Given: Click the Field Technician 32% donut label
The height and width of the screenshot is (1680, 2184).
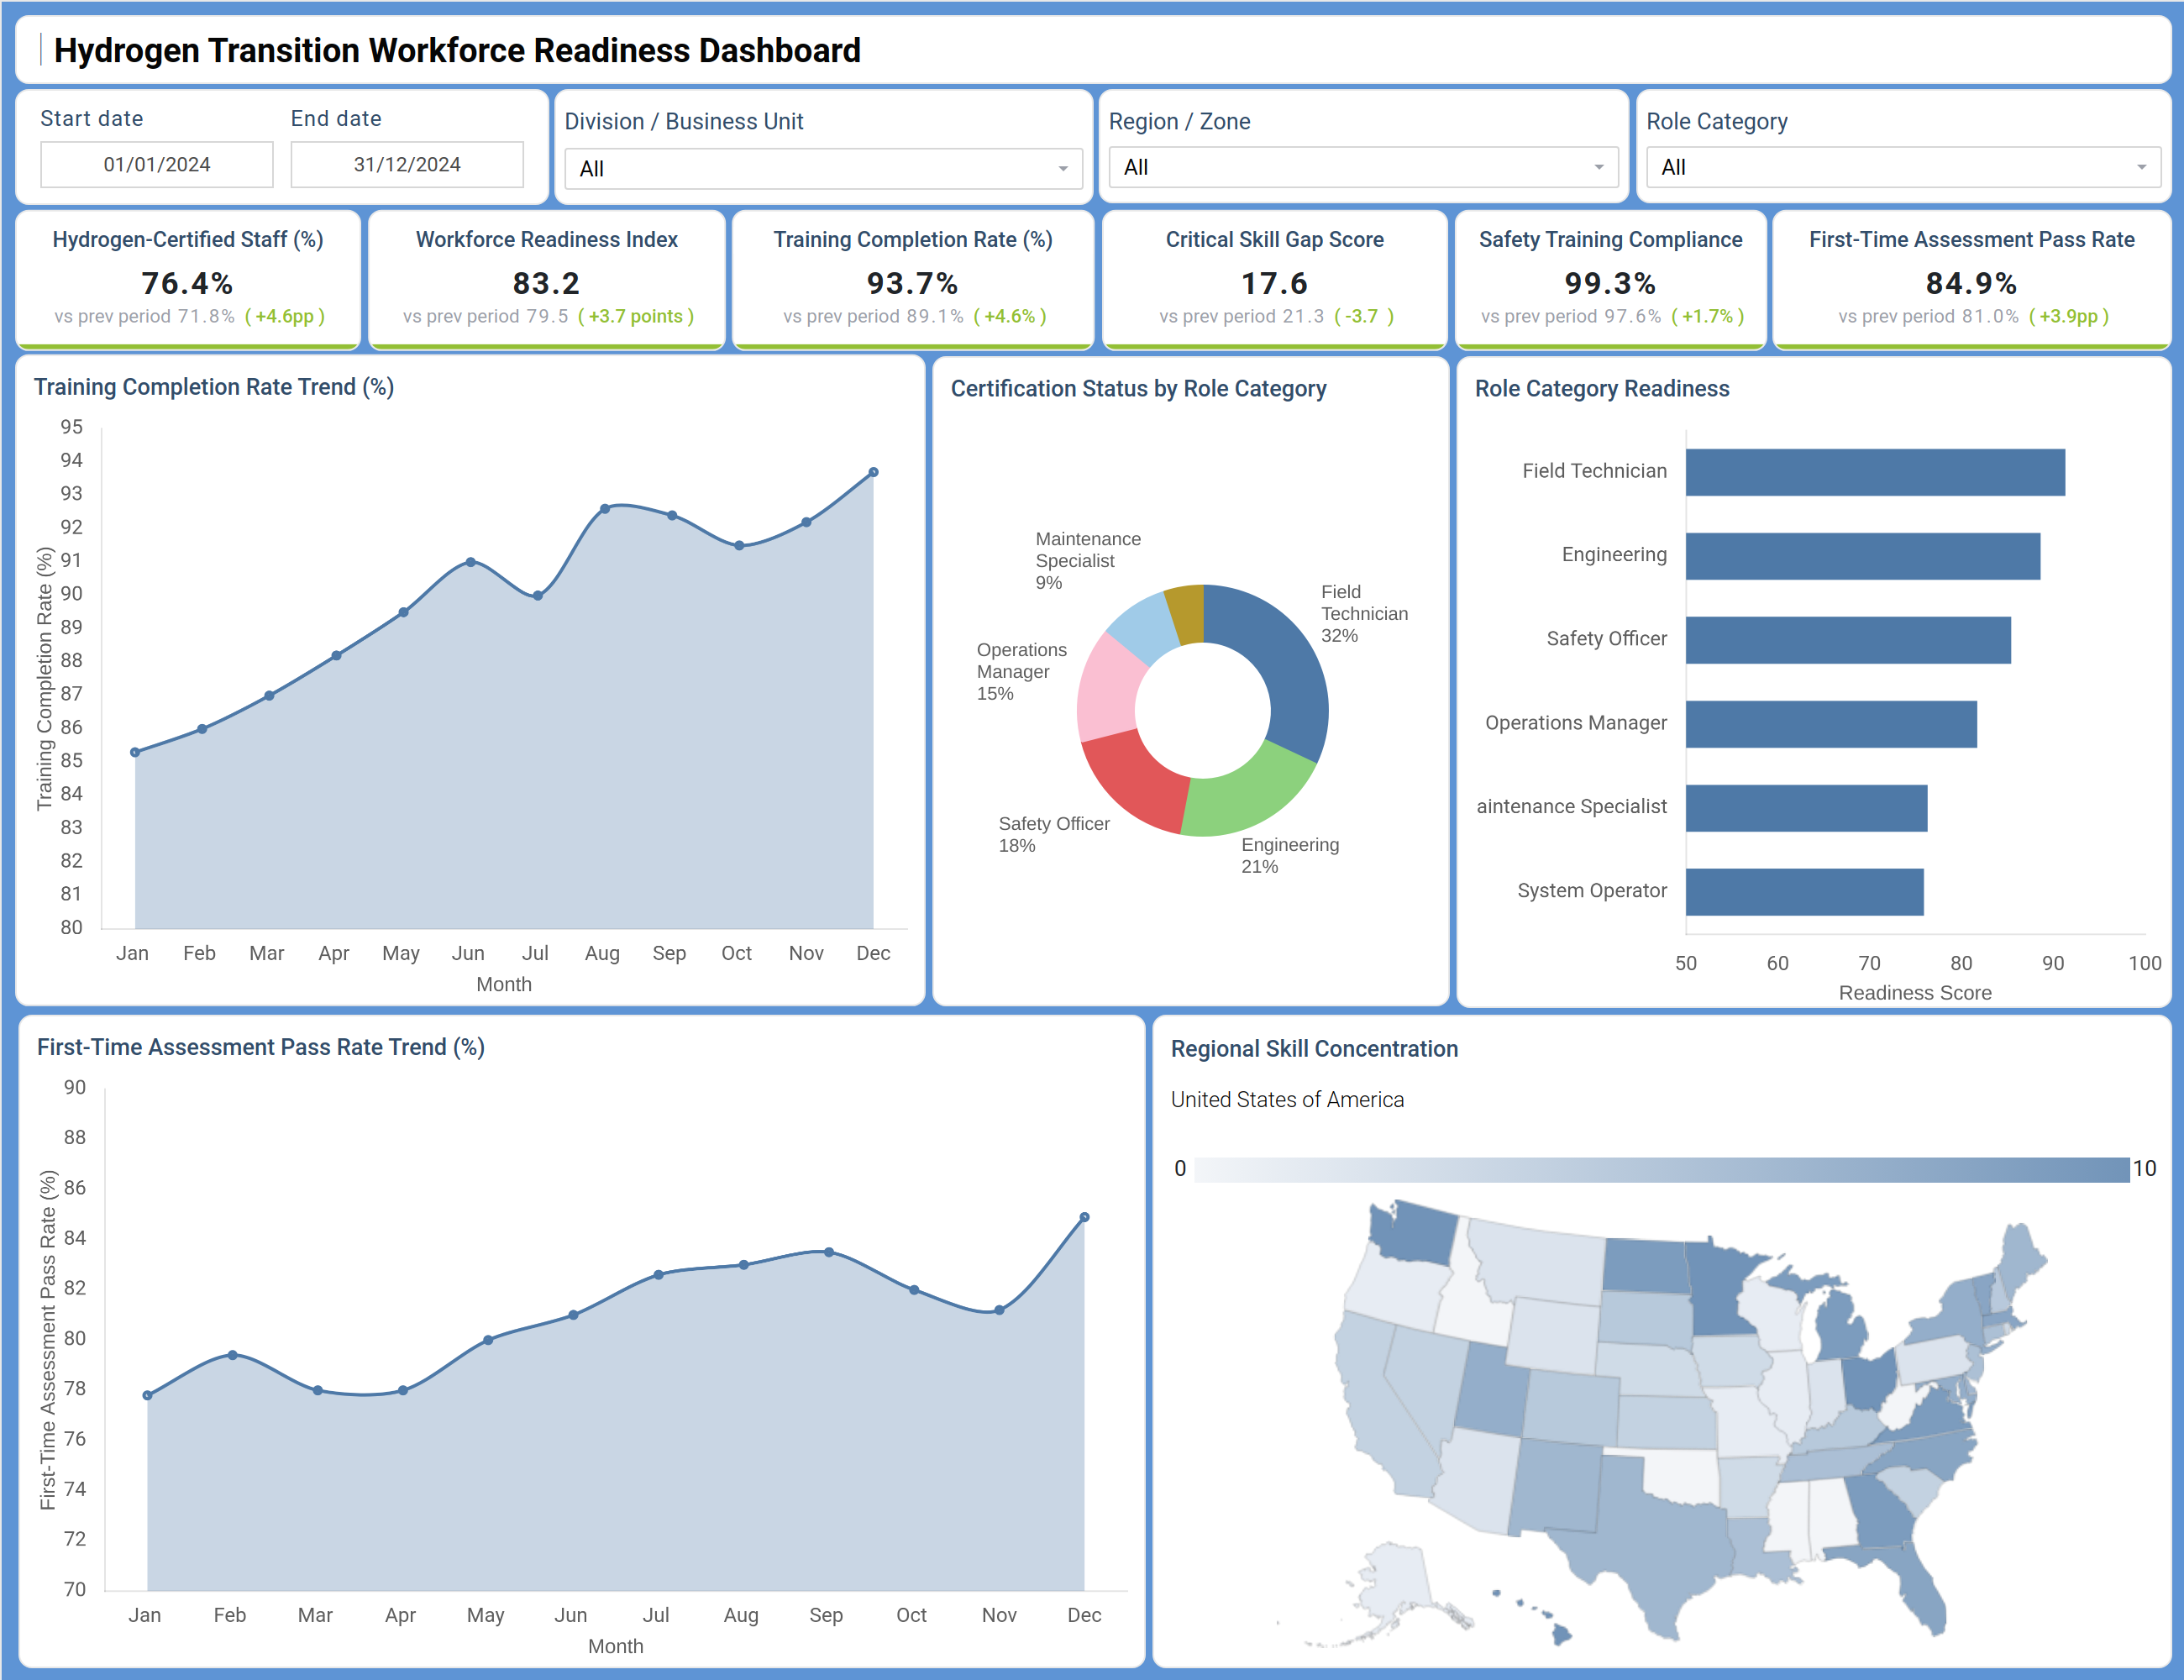Looking at the screenshot, I should (1364, 613).
